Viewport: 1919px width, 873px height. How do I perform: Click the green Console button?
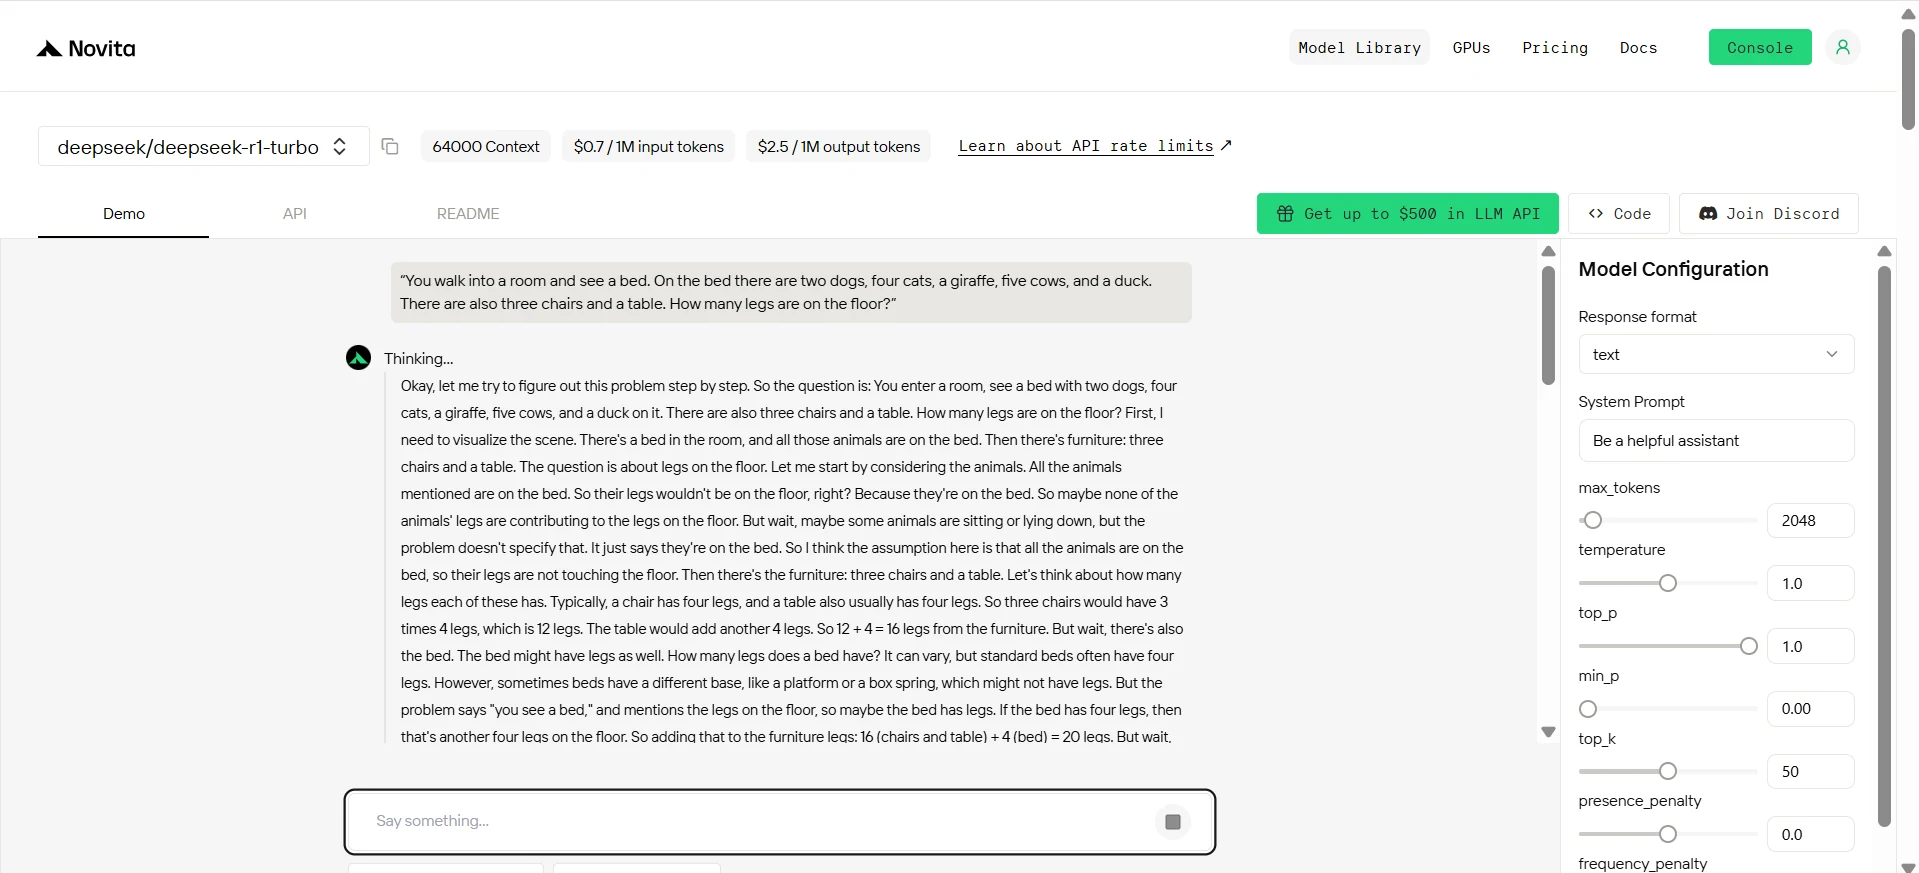pyautogui.click(x=1760, y=48)
